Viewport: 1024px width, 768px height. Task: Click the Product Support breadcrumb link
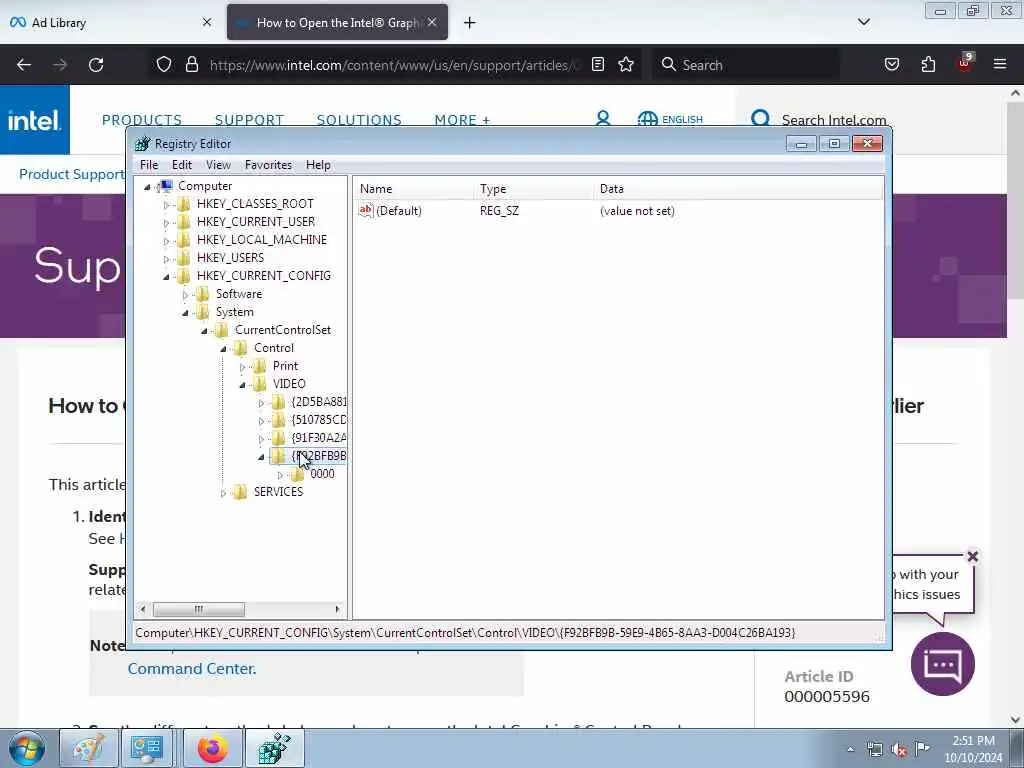point(72,174)
